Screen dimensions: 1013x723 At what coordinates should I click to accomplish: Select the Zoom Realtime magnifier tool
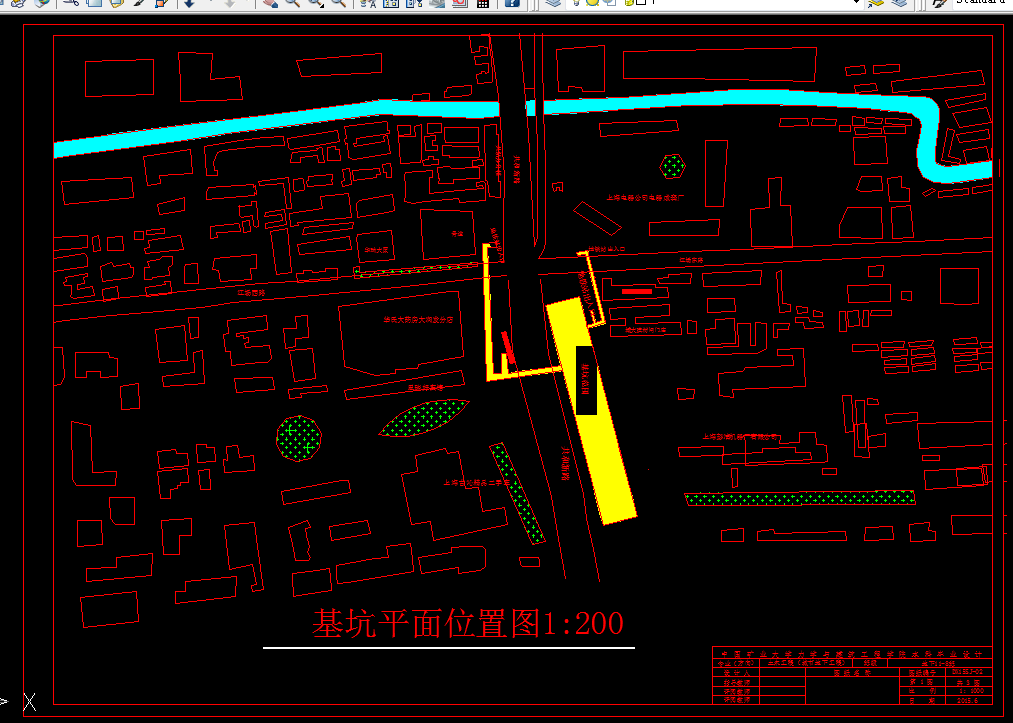[x=293, y=3]
